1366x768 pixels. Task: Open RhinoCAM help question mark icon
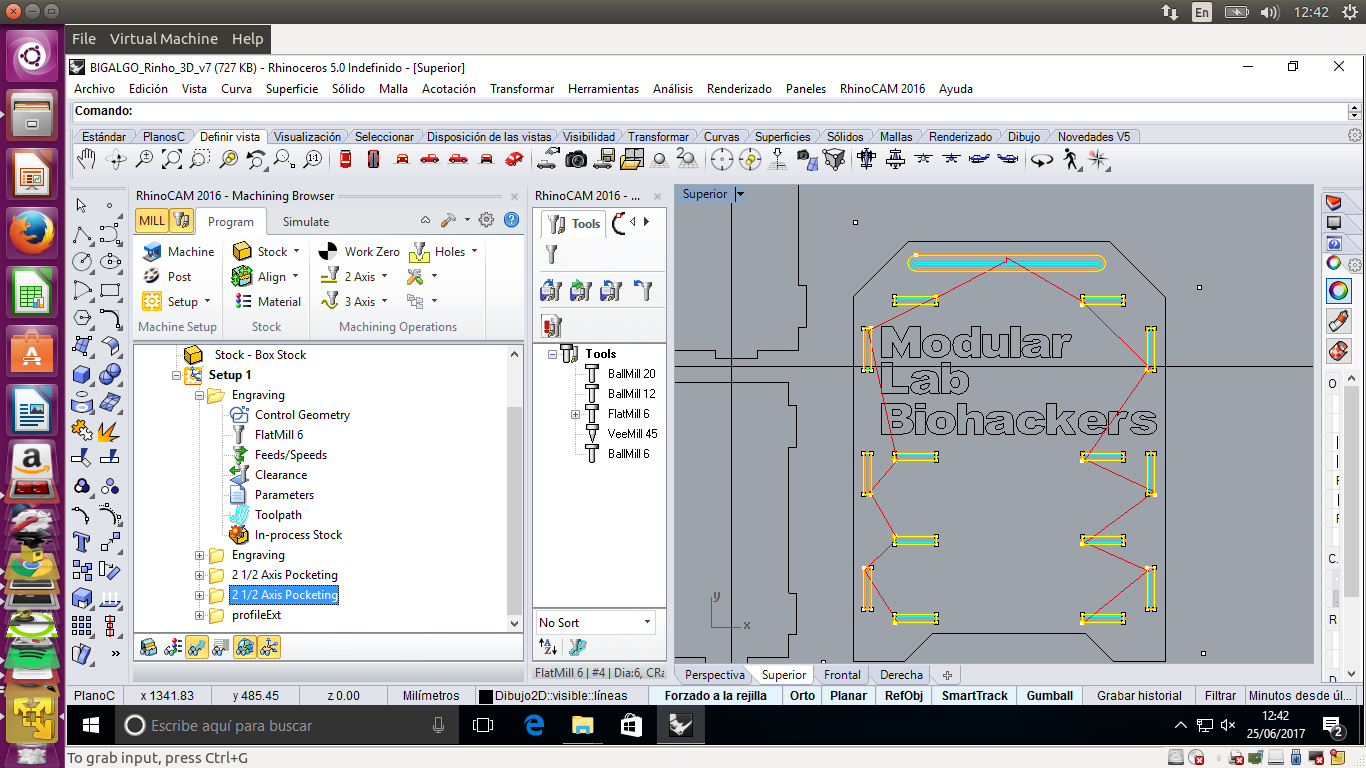[511, 221]
